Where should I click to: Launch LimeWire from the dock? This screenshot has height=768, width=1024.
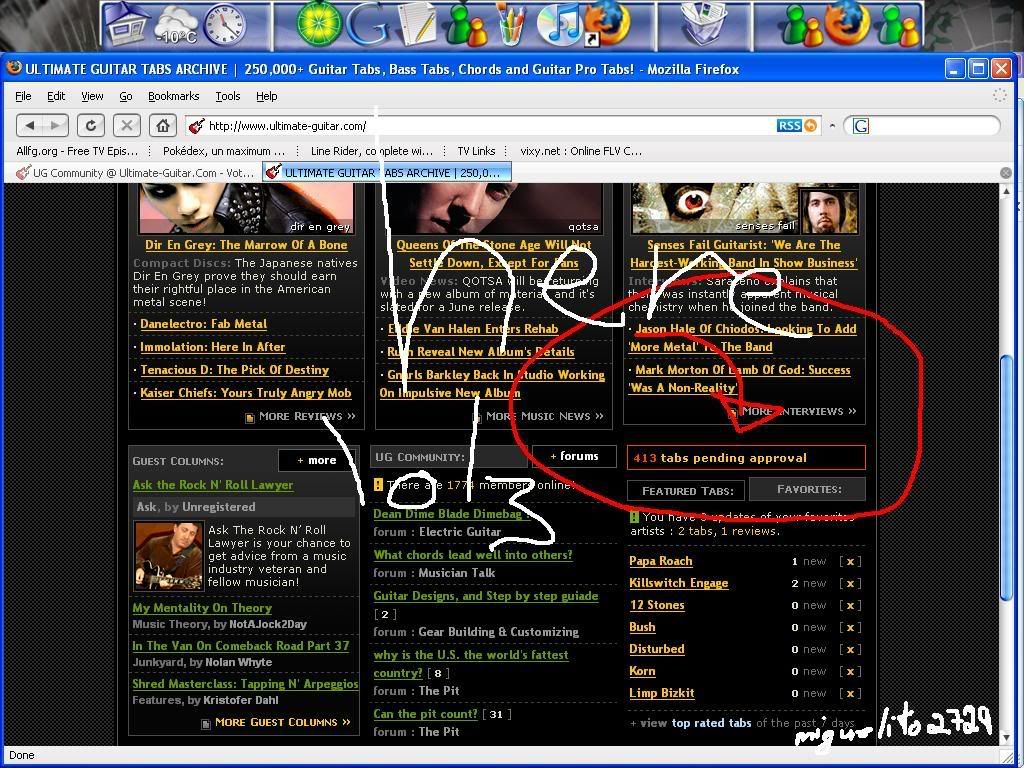click(319, 24)
